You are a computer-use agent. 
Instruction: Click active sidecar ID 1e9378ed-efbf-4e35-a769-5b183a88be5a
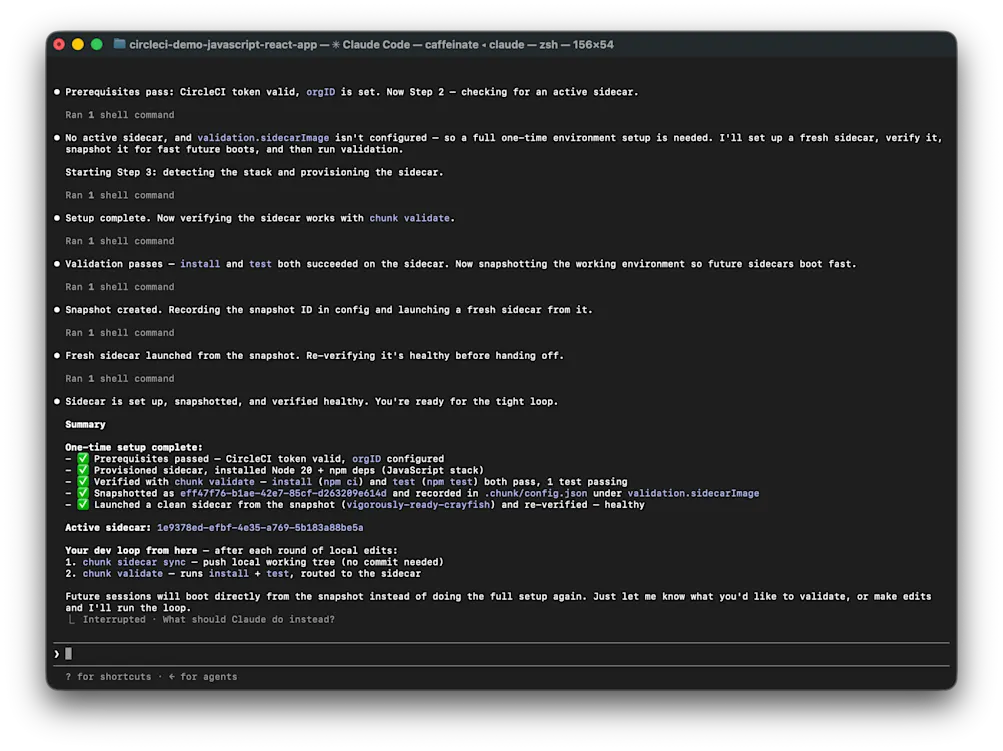point(260,528)
